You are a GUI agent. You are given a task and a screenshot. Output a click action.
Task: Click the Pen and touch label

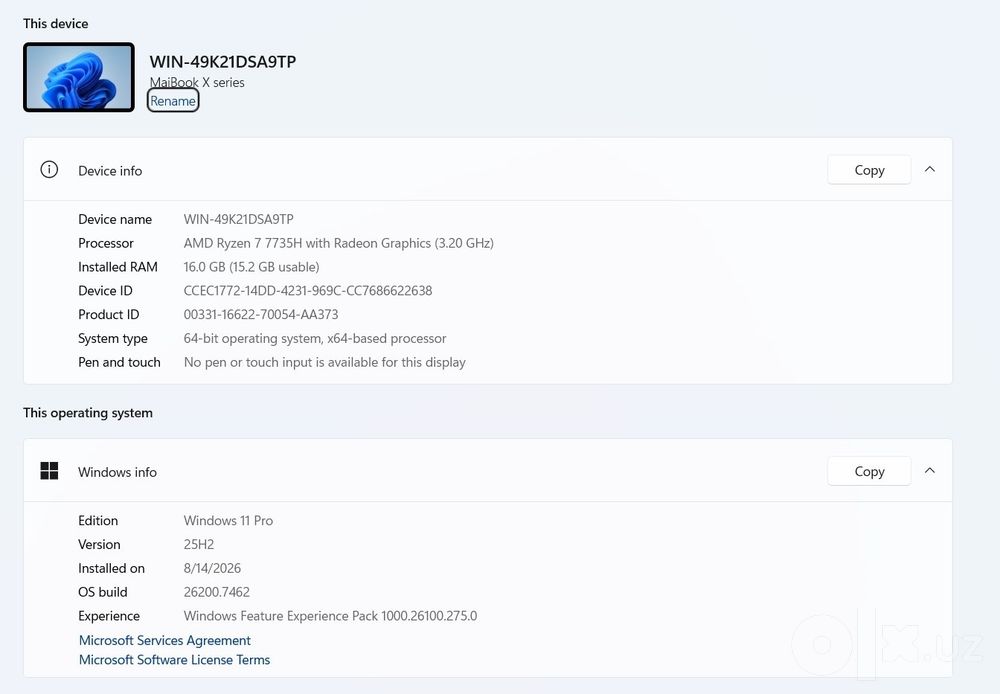(119, 362)
